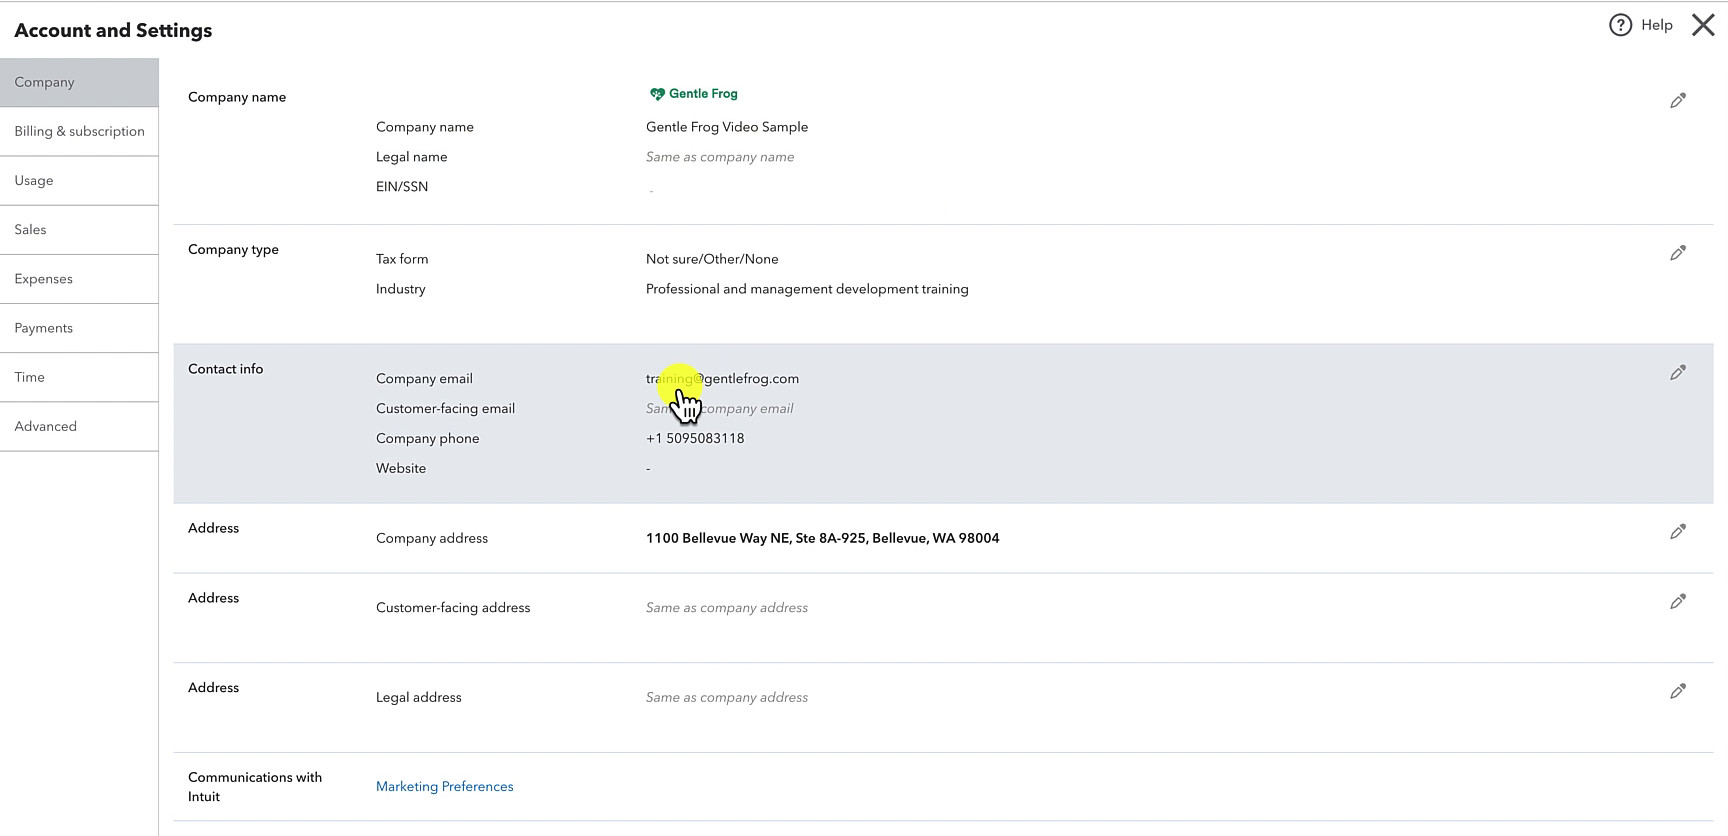Open the Time settings tab
The width and height of the screenshot is (1728, 836).
click(x=79, y=376)
